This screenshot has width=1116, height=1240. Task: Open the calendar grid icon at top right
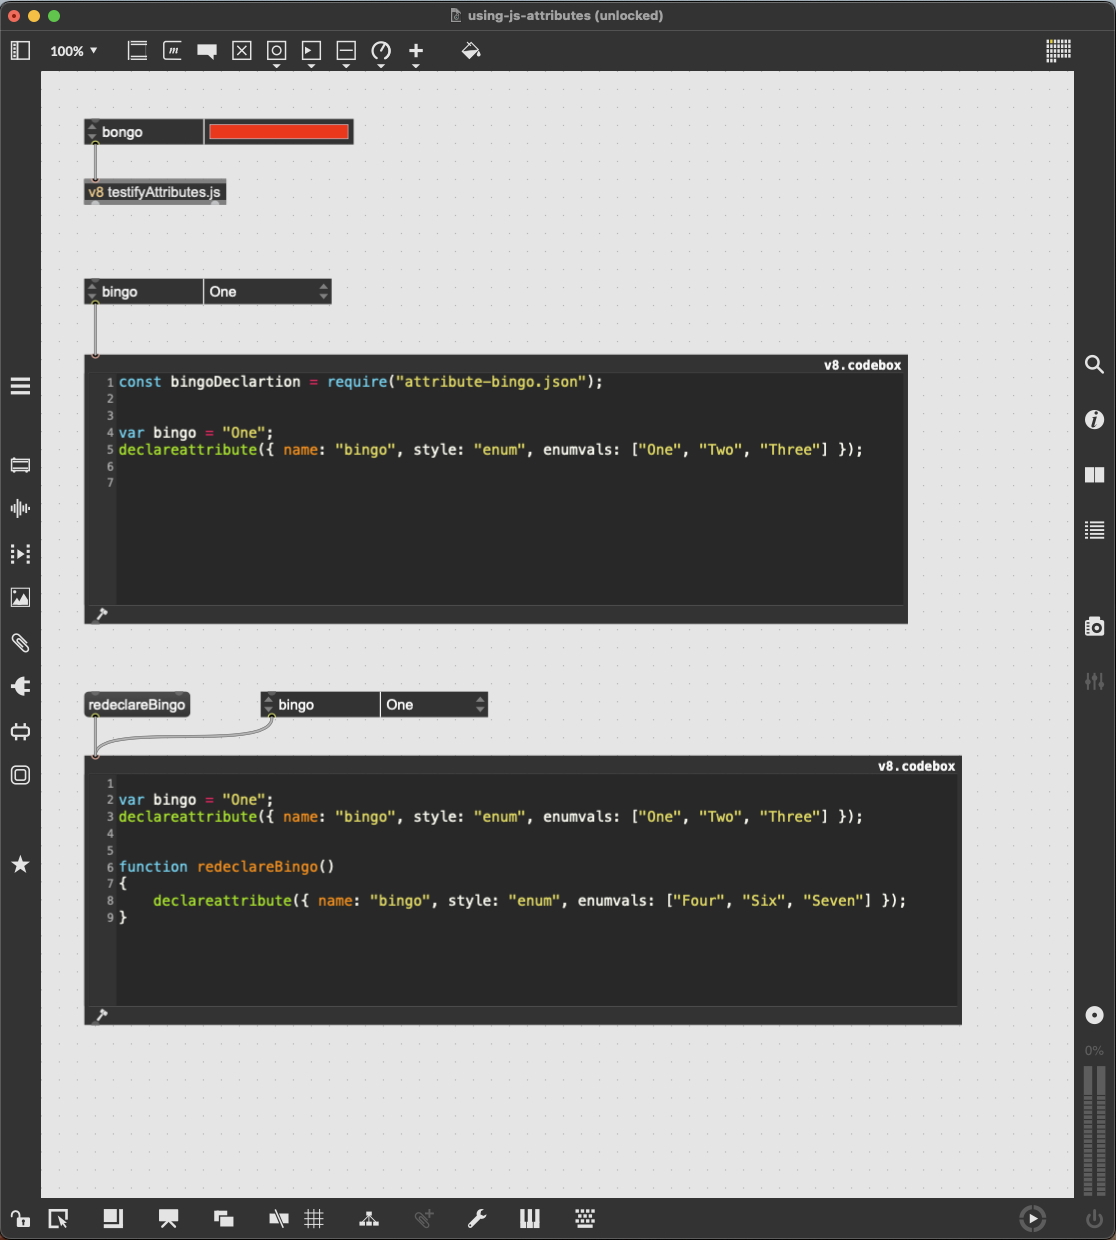(1058, 50)
